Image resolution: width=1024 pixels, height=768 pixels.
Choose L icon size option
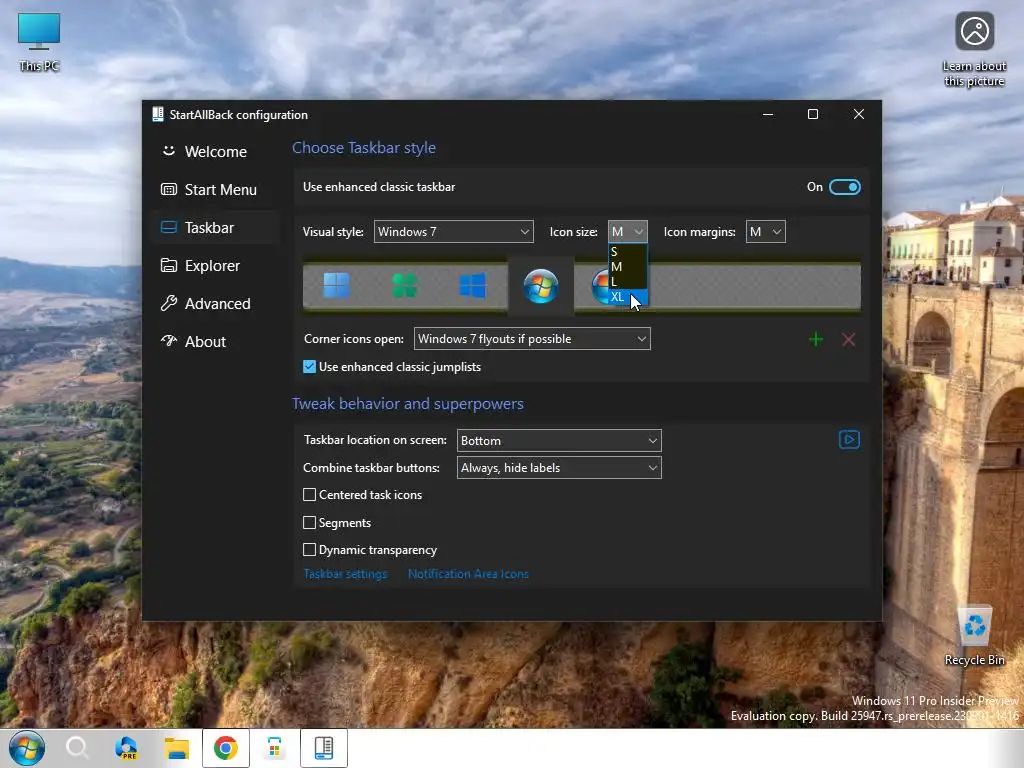click(x=628, y=281)
